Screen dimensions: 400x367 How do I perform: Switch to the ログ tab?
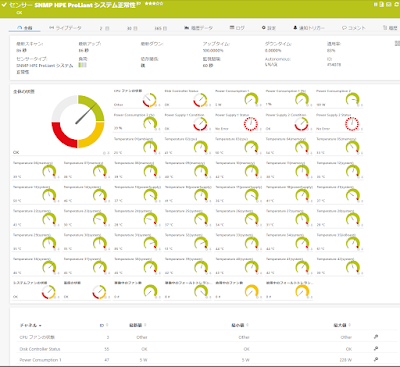coord(237,28)
